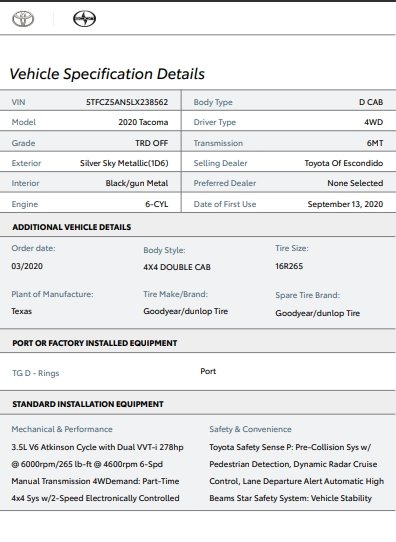Select the 2020 Tacoma model value
Image resolution: width=396 pixels, height=542 pixels.
143,122
